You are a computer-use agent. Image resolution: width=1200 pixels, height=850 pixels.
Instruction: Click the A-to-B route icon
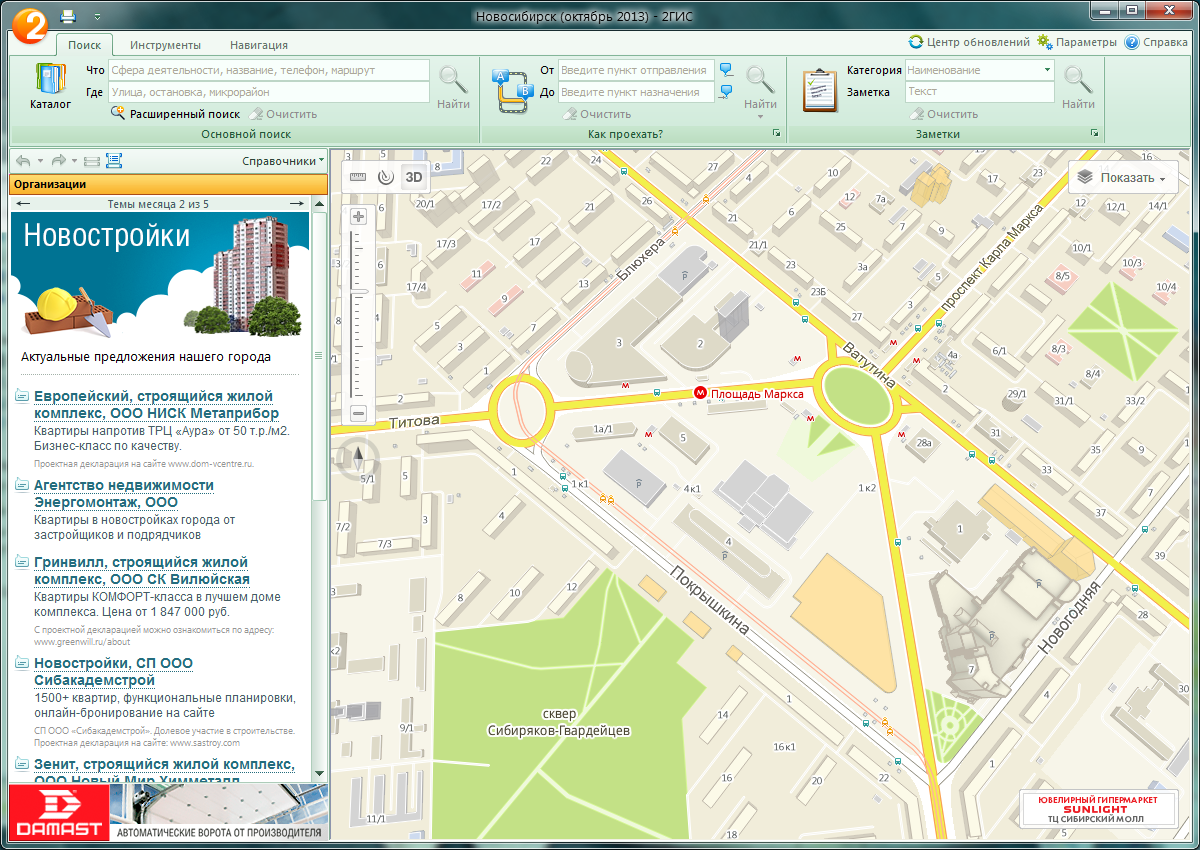[512, 91]
